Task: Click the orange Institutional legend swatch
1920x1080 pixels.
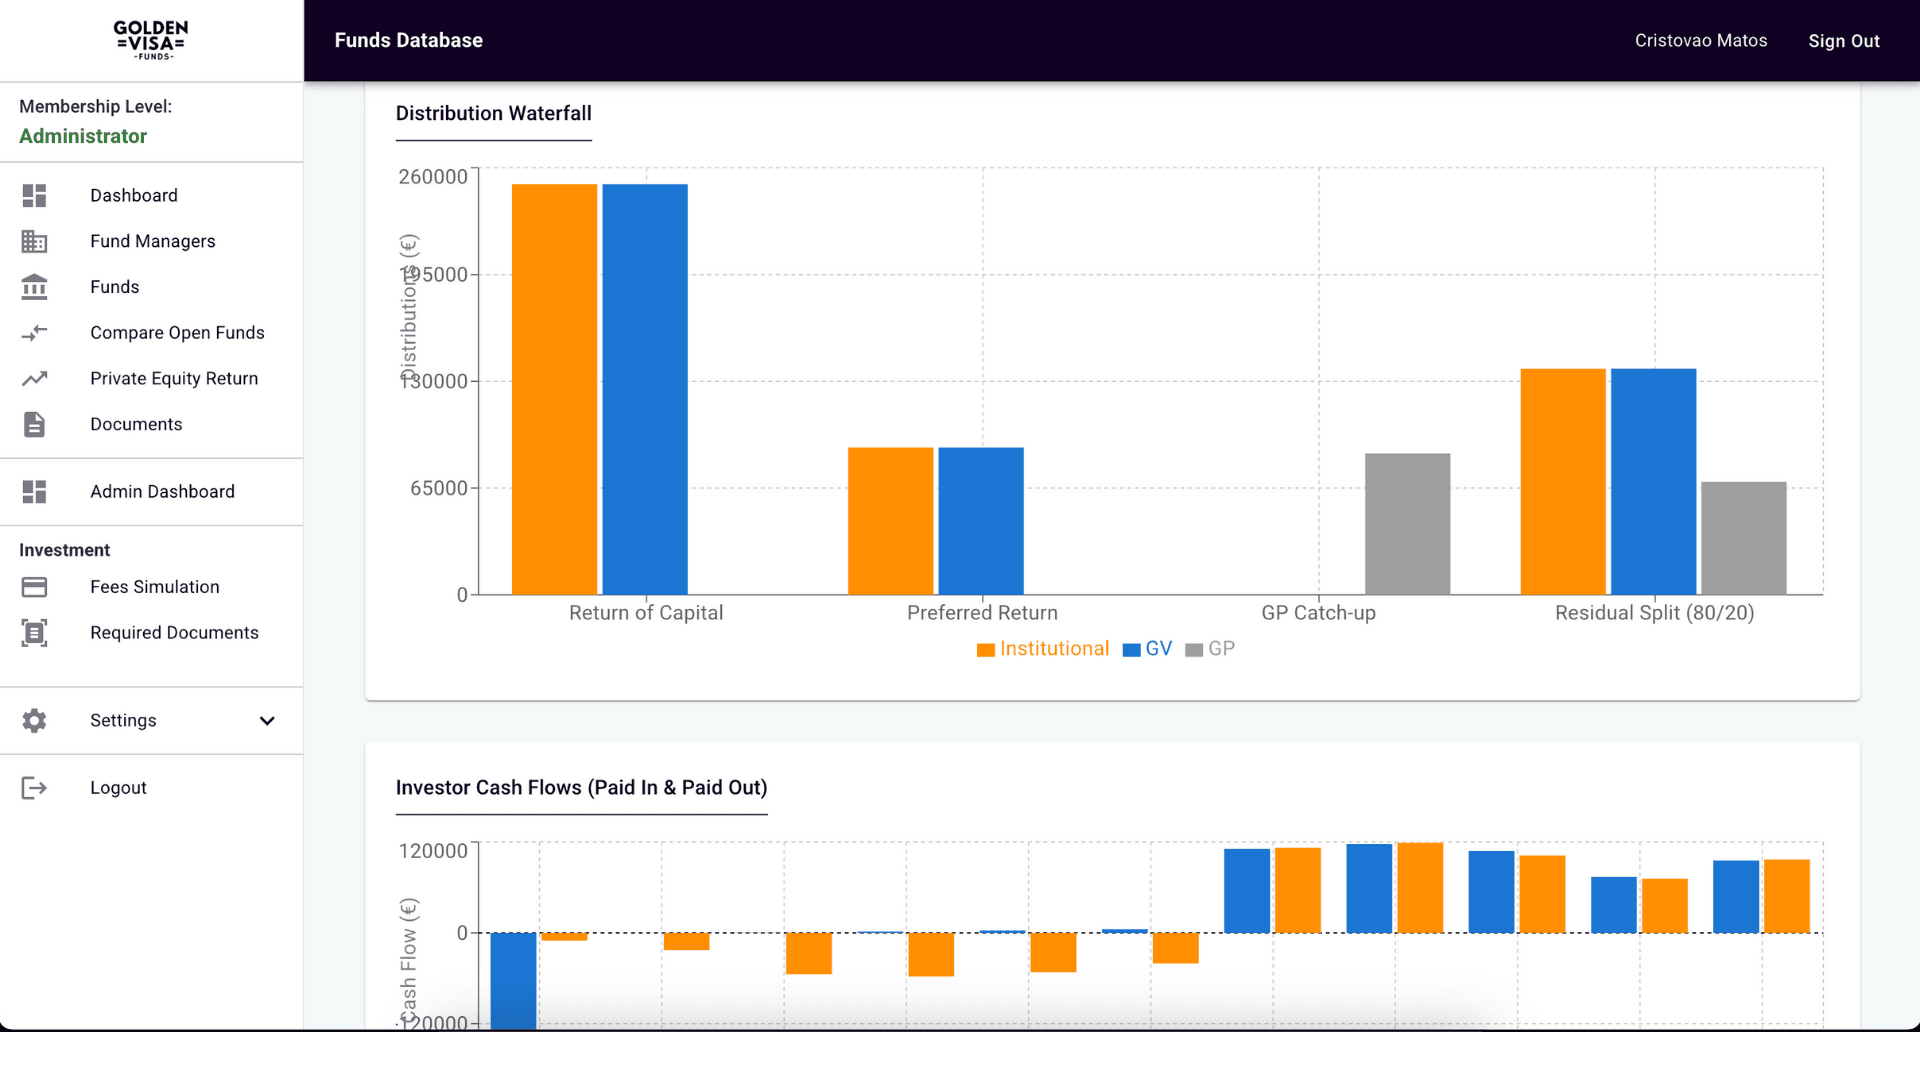Action: tap(986, 650)
